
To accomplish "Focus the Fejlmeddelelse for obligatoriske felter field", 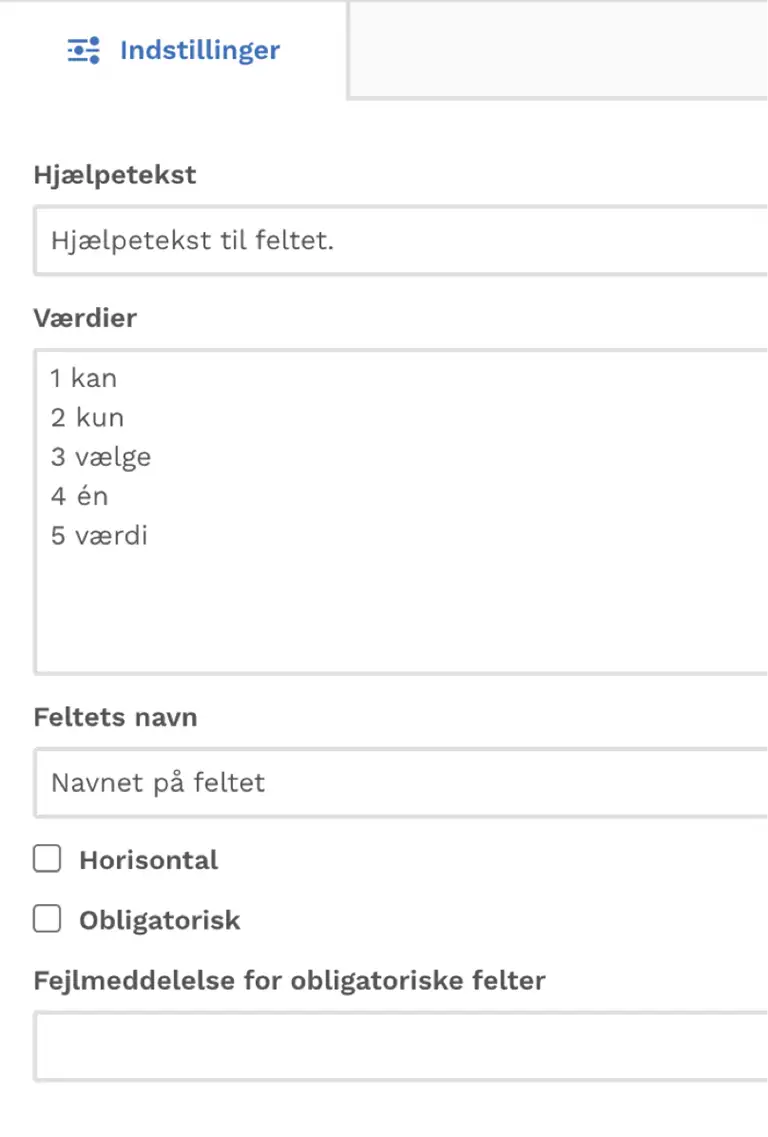I will click(x=401, y=1046).
